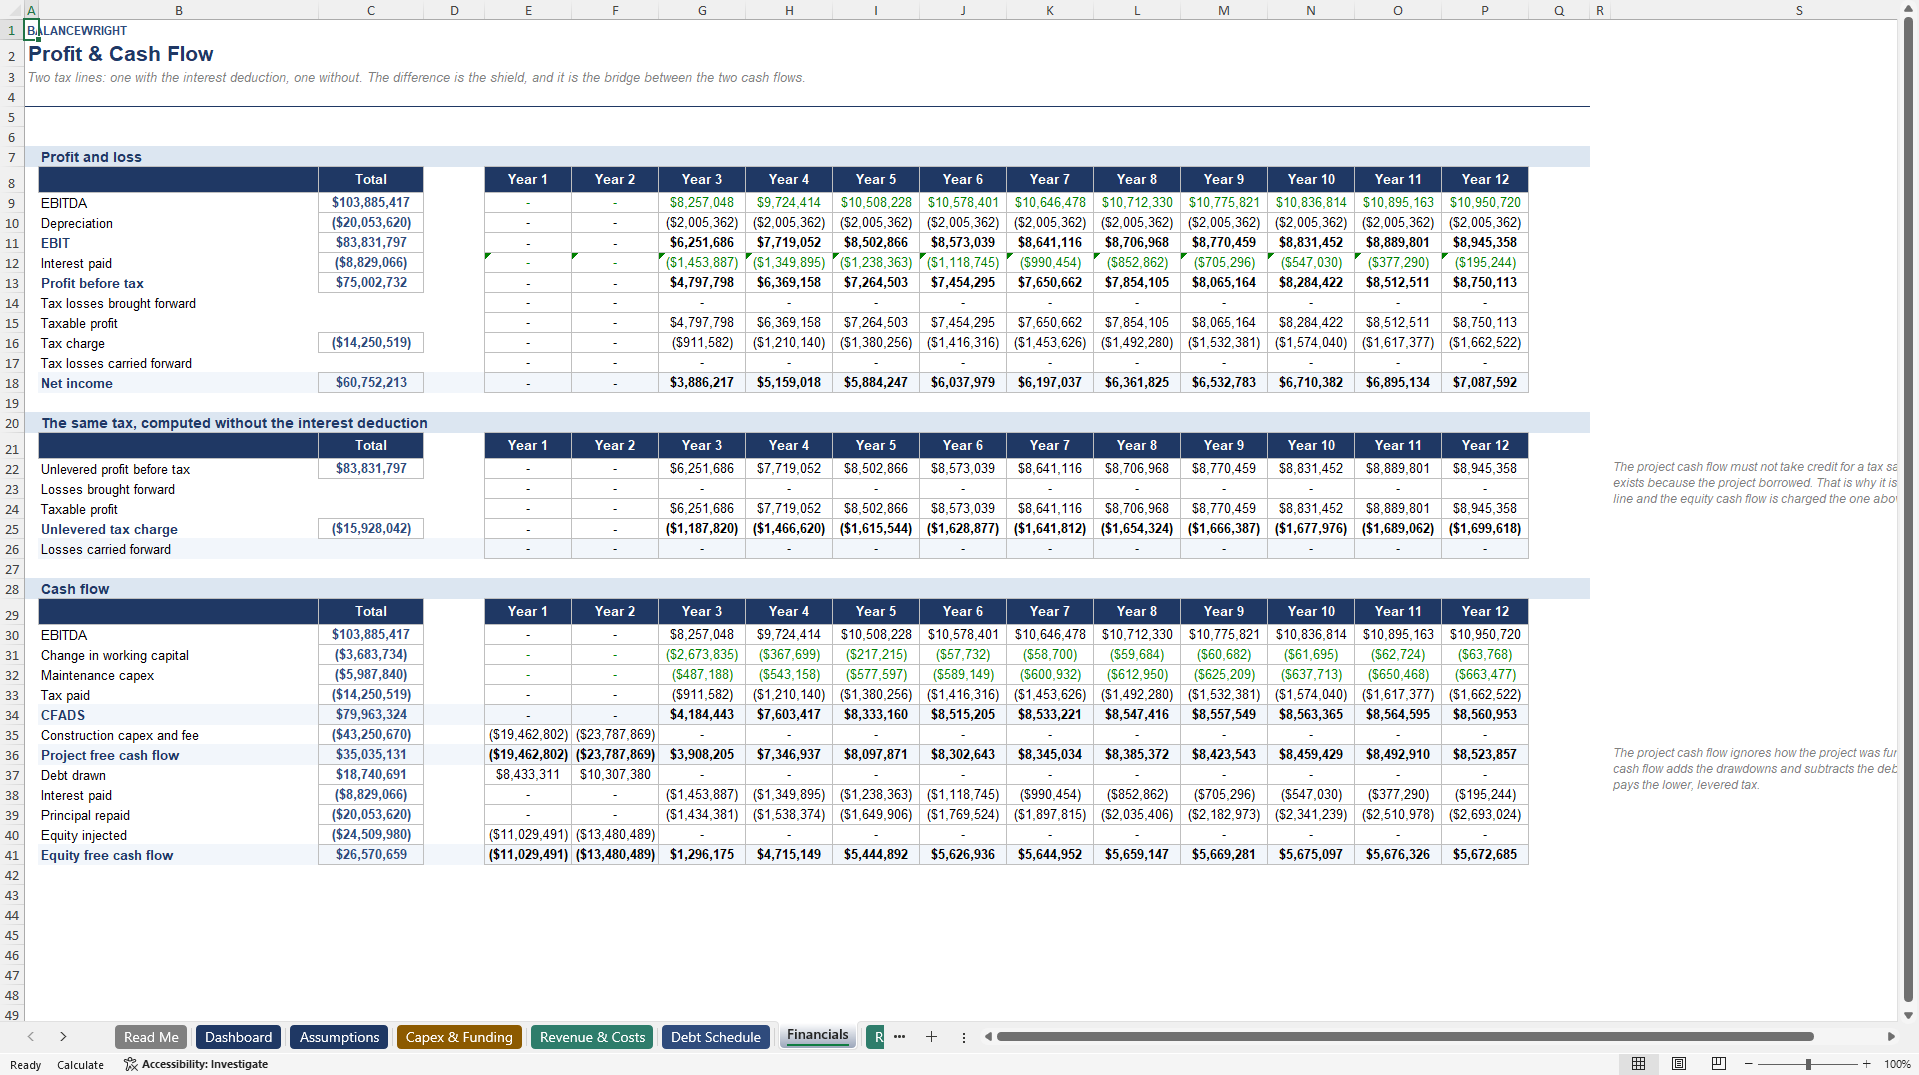The height and width of the screenshot is (1075, 1919).
Task: Click Tax charge total ($14,250,519) in row 16
Action: pos(371,343)
